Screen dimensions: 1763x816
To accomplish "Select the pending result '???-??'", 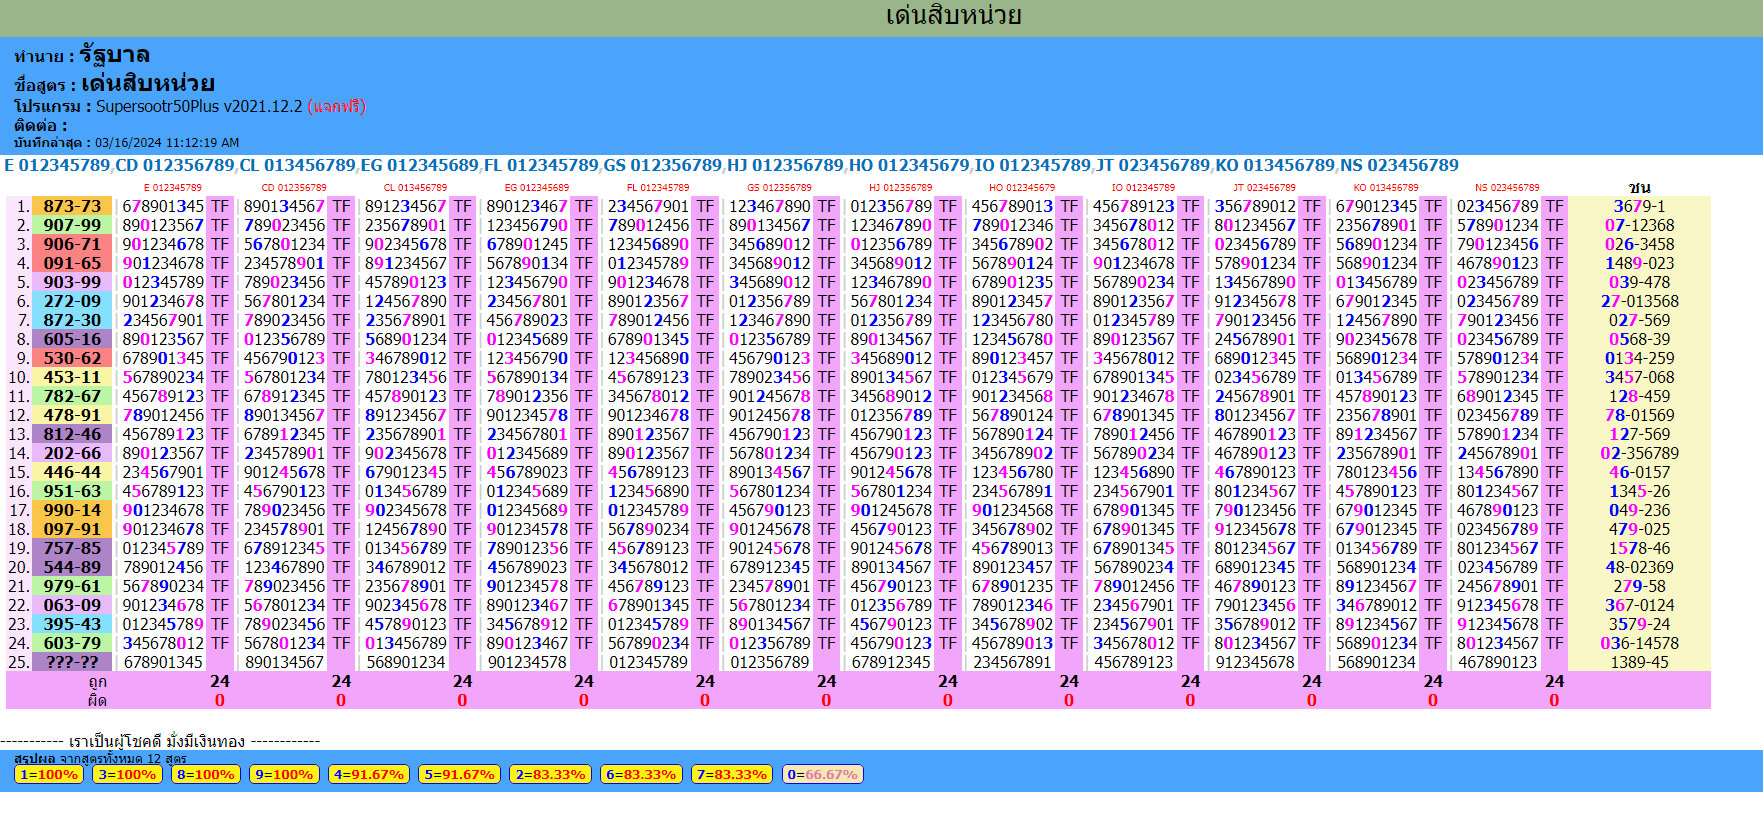I will (x=72, y=662).
